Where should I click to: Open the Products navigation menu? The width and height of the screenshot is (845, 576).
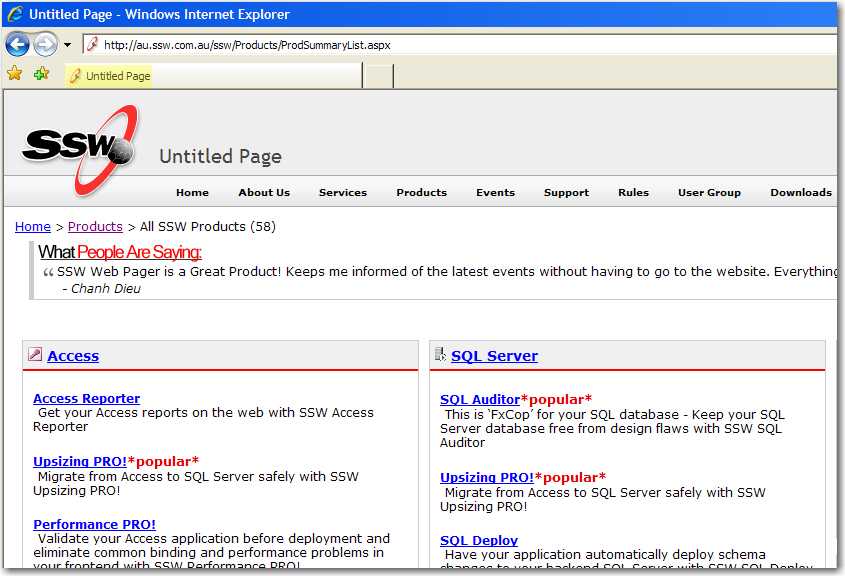[421, 192]
